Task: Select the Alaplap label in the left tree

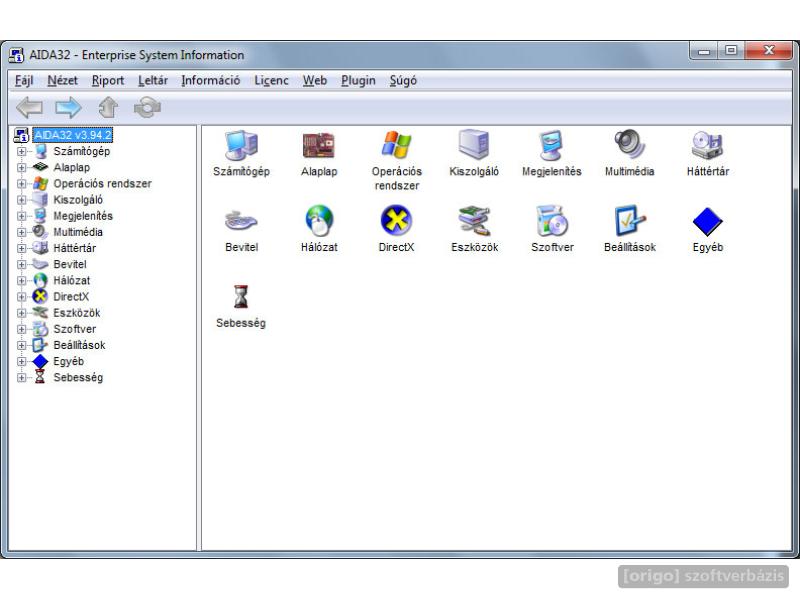Action: coord(71,167)
